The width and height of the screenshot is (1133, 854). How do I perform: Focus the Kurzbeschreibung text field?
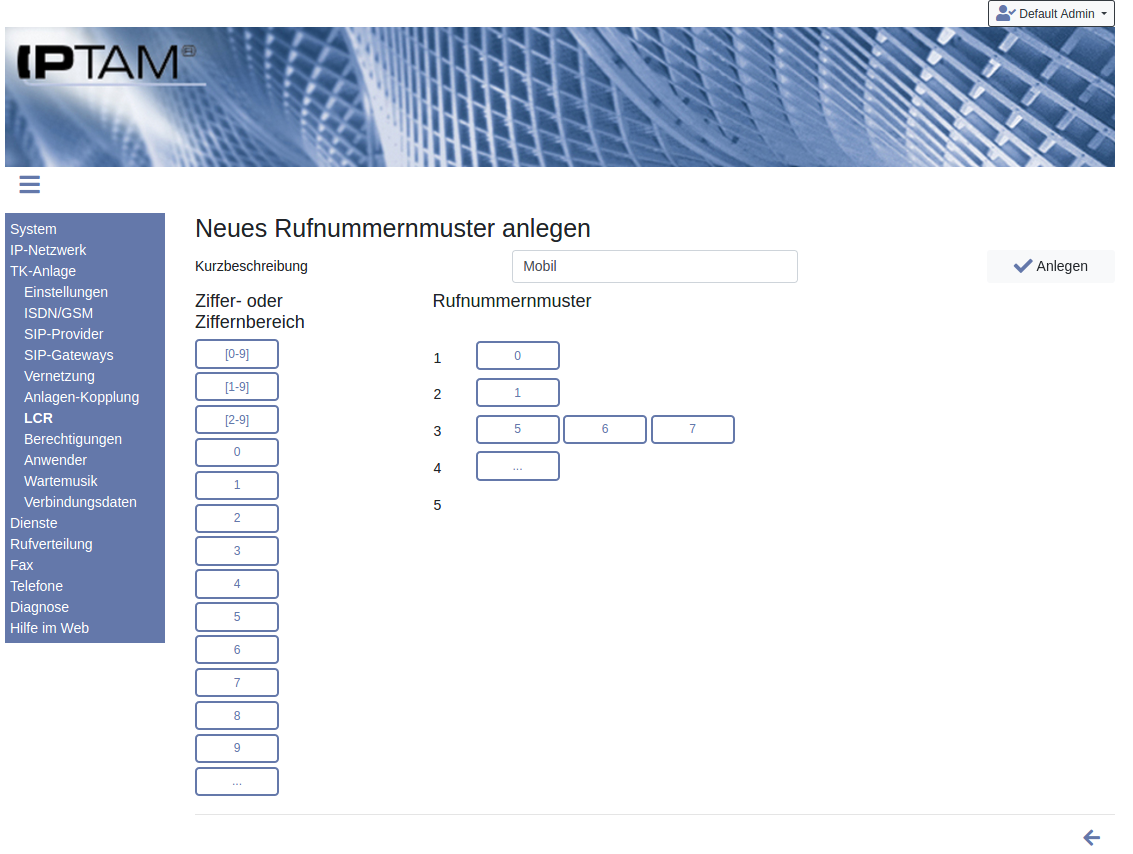pyautogui.click(x=654, y=267)
